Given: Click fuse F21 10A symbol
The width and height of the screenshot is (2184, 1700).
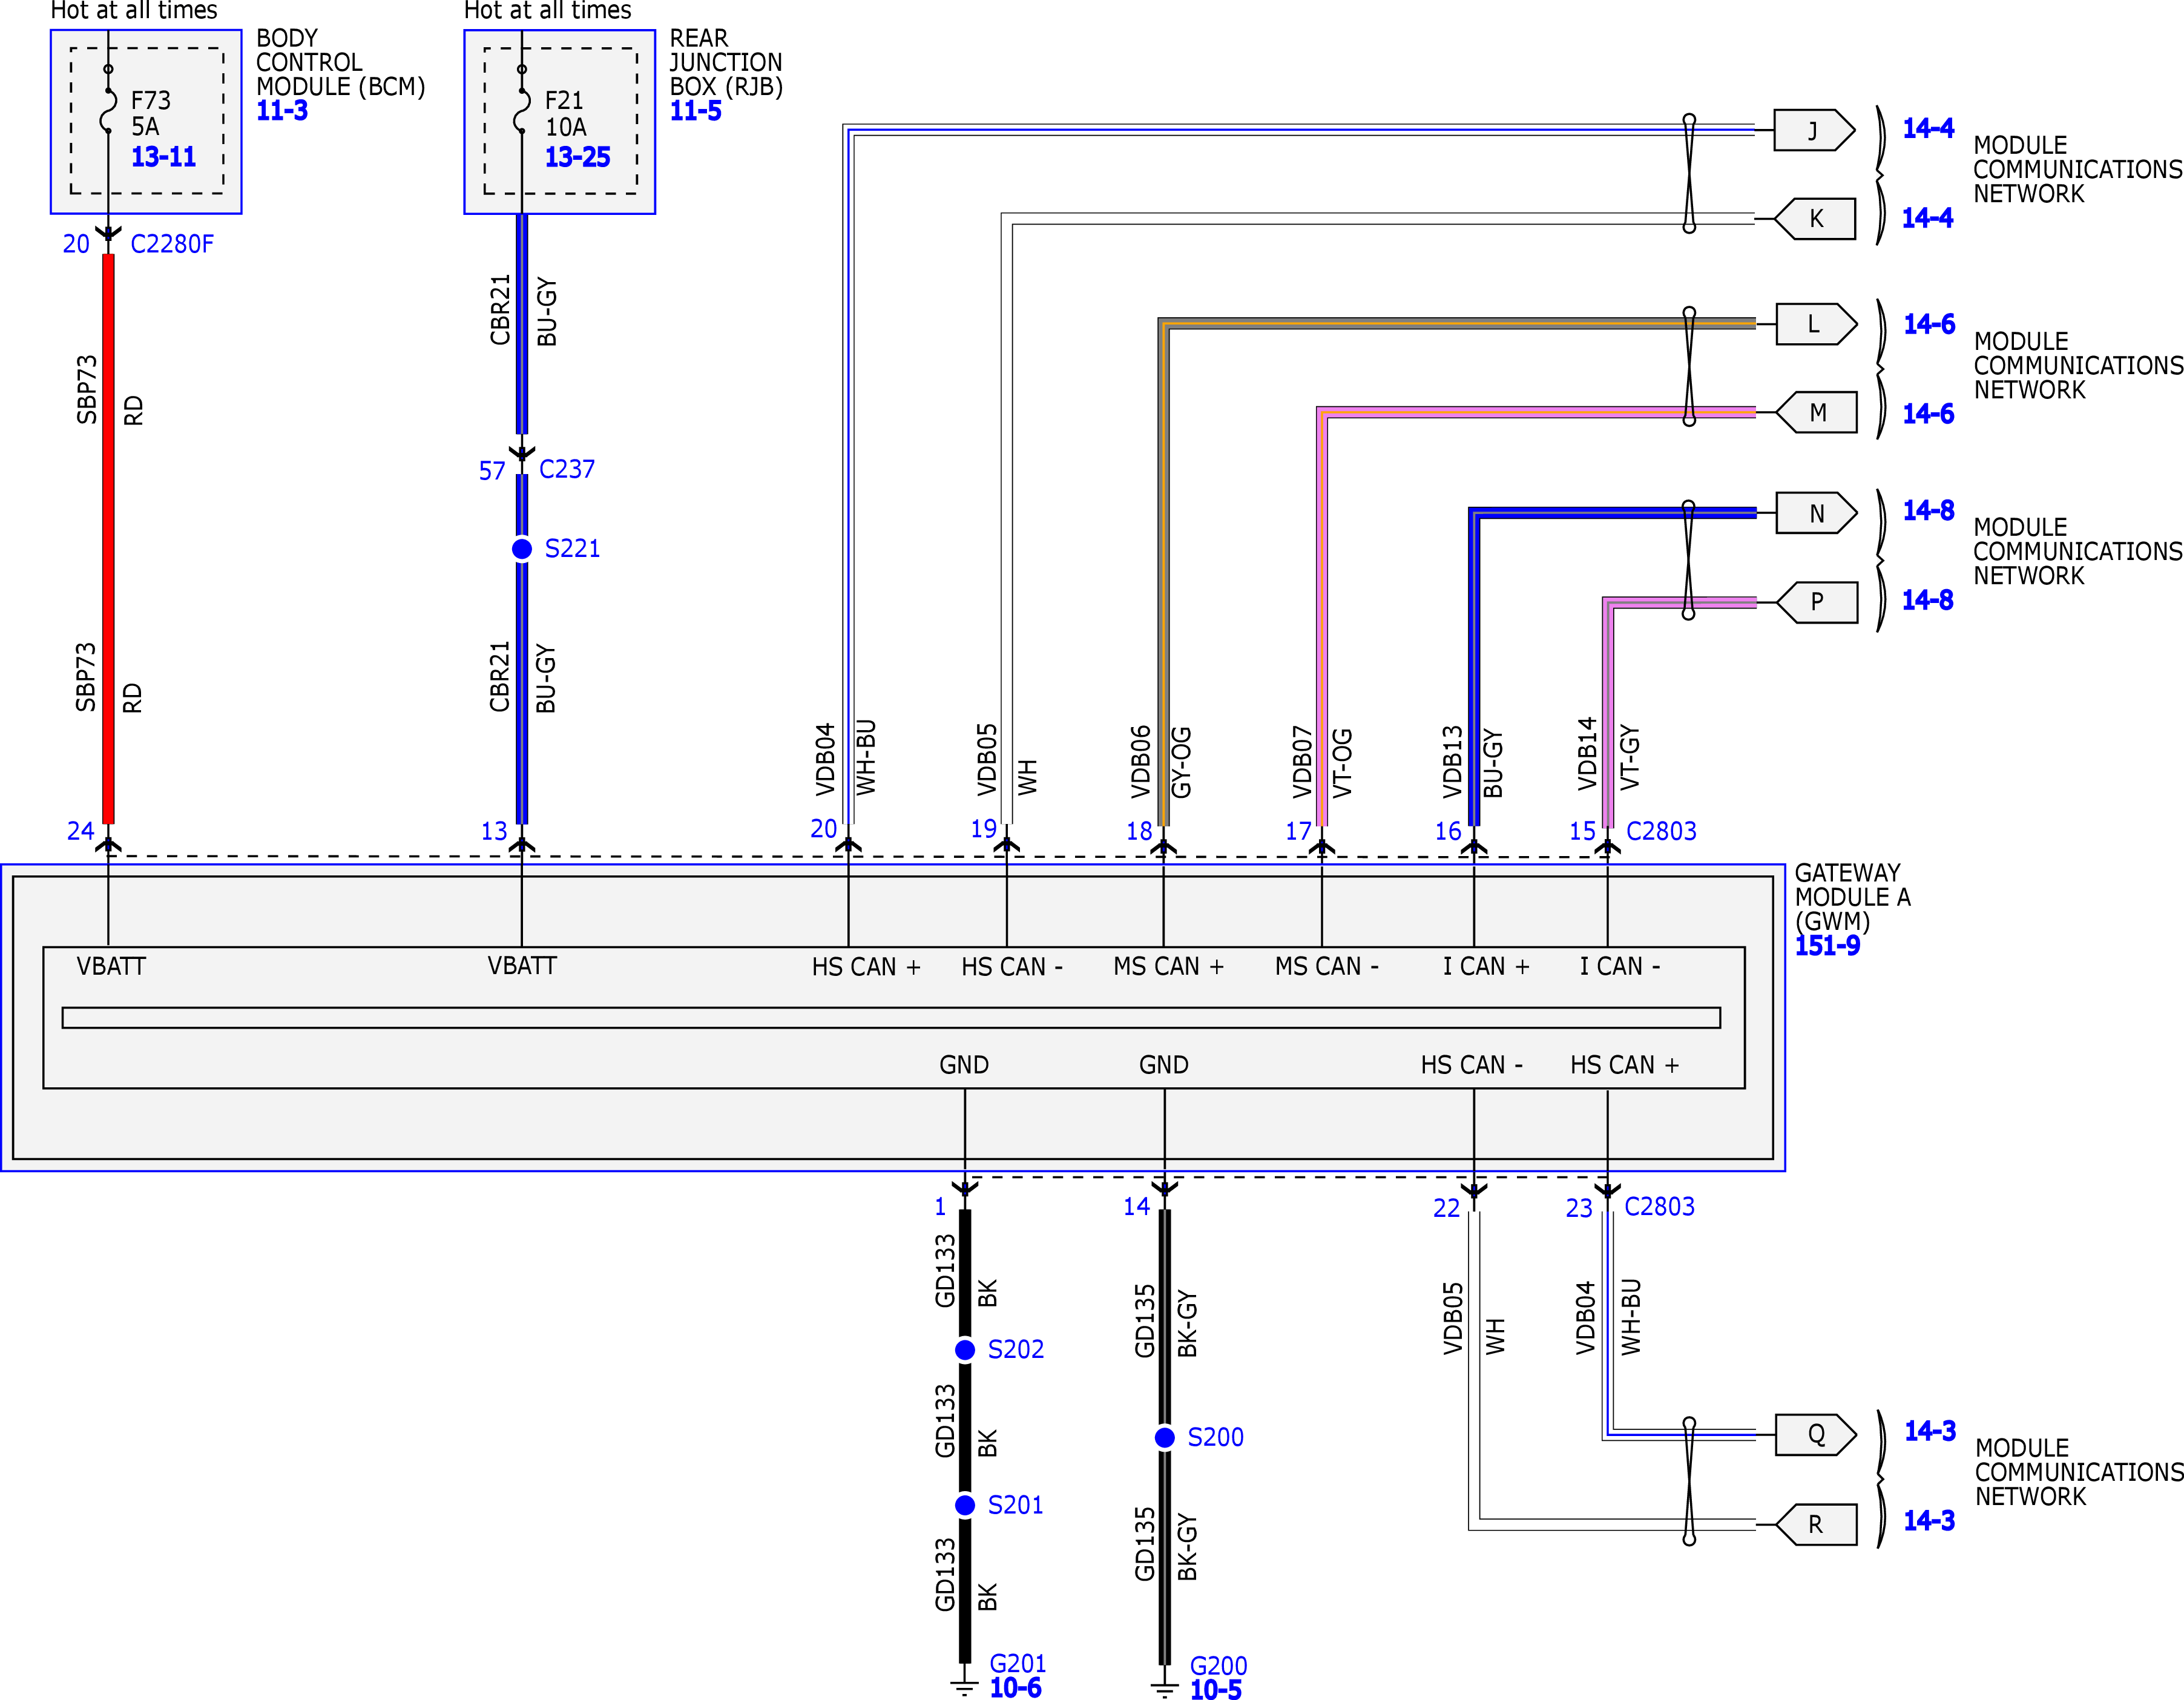Looking at the screenshot, I should (x=522, y=100).
